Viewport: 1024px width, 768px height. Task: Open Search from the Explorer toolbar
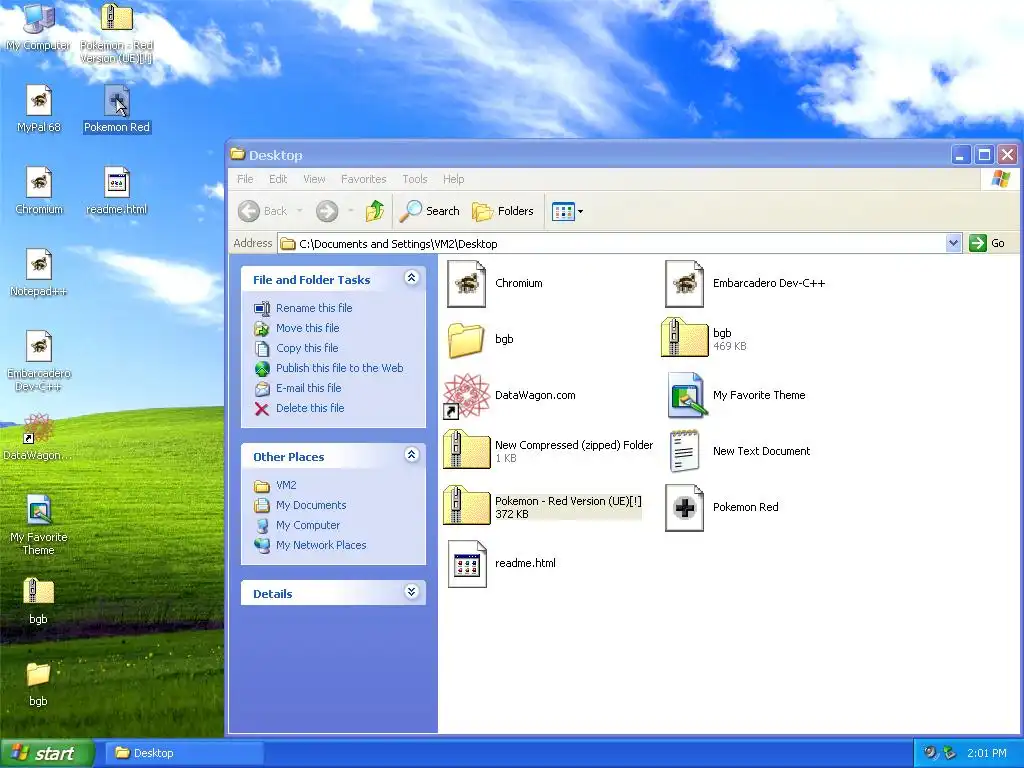(430, 211)
